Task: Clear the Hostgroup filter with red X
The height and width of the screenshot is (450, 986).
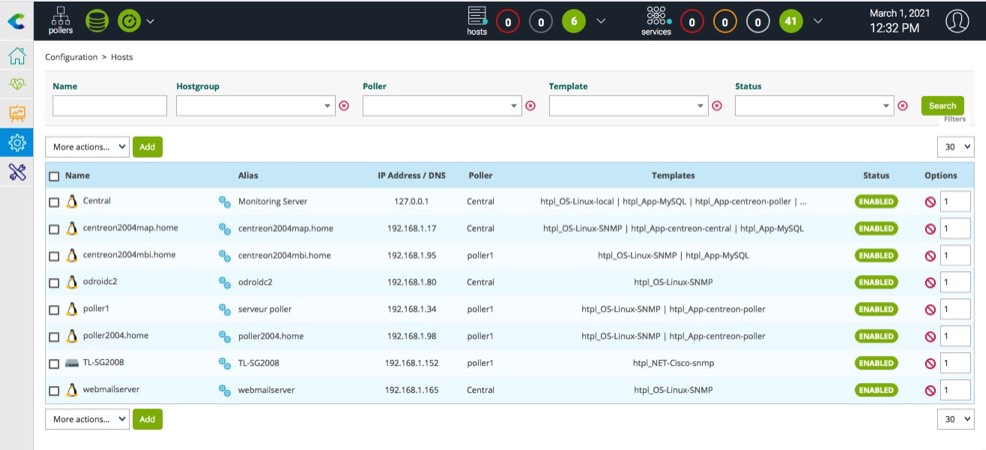Action: tap(344, 106)
